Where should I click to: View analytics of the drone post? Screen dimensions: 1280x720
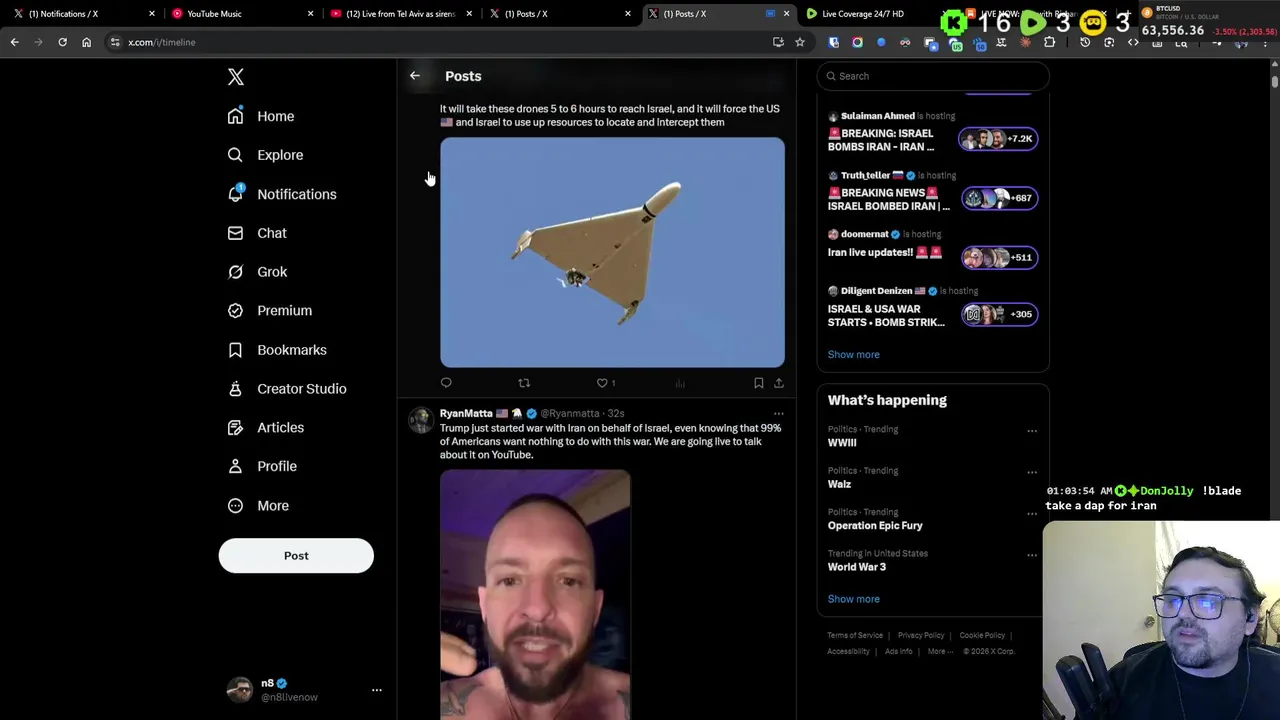pos(680,383)
